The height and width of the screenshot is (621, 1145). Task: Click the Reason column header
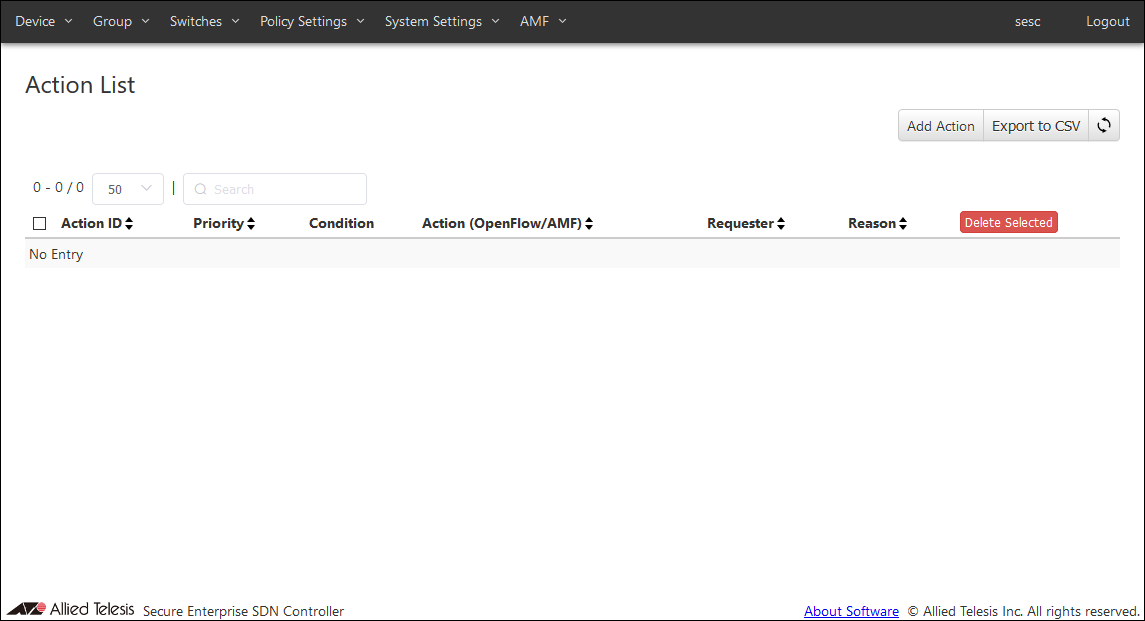[x=871, y=224]
